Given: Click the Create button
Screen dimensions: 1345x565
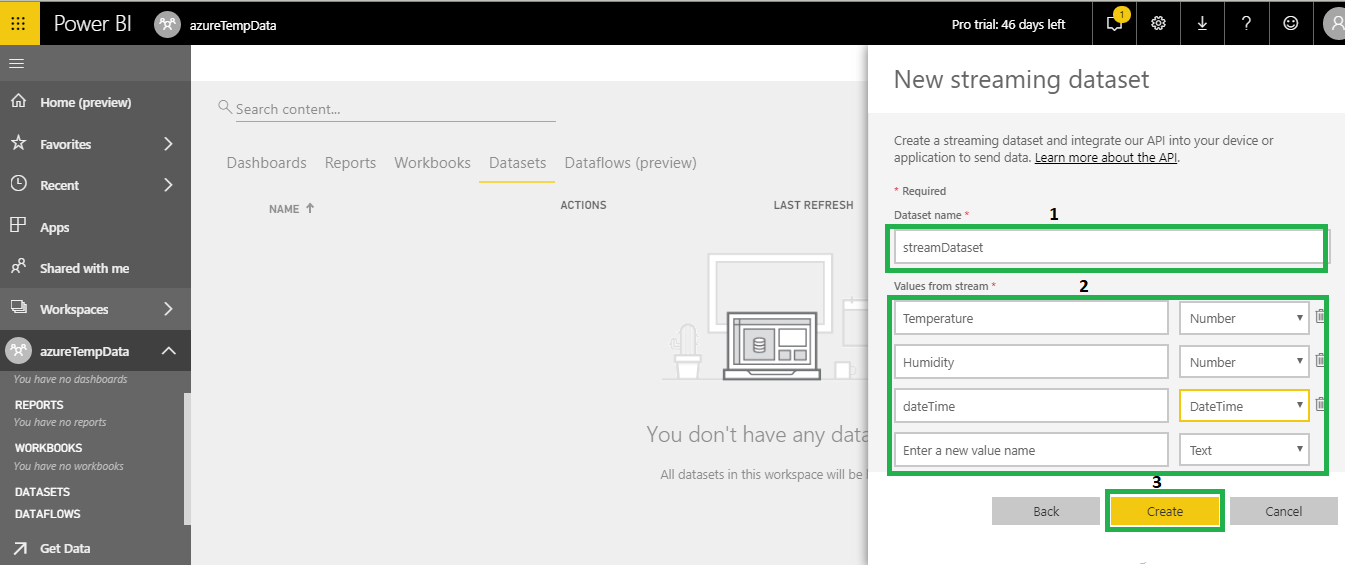Looking at the screenshot, I should [1165, 511].
